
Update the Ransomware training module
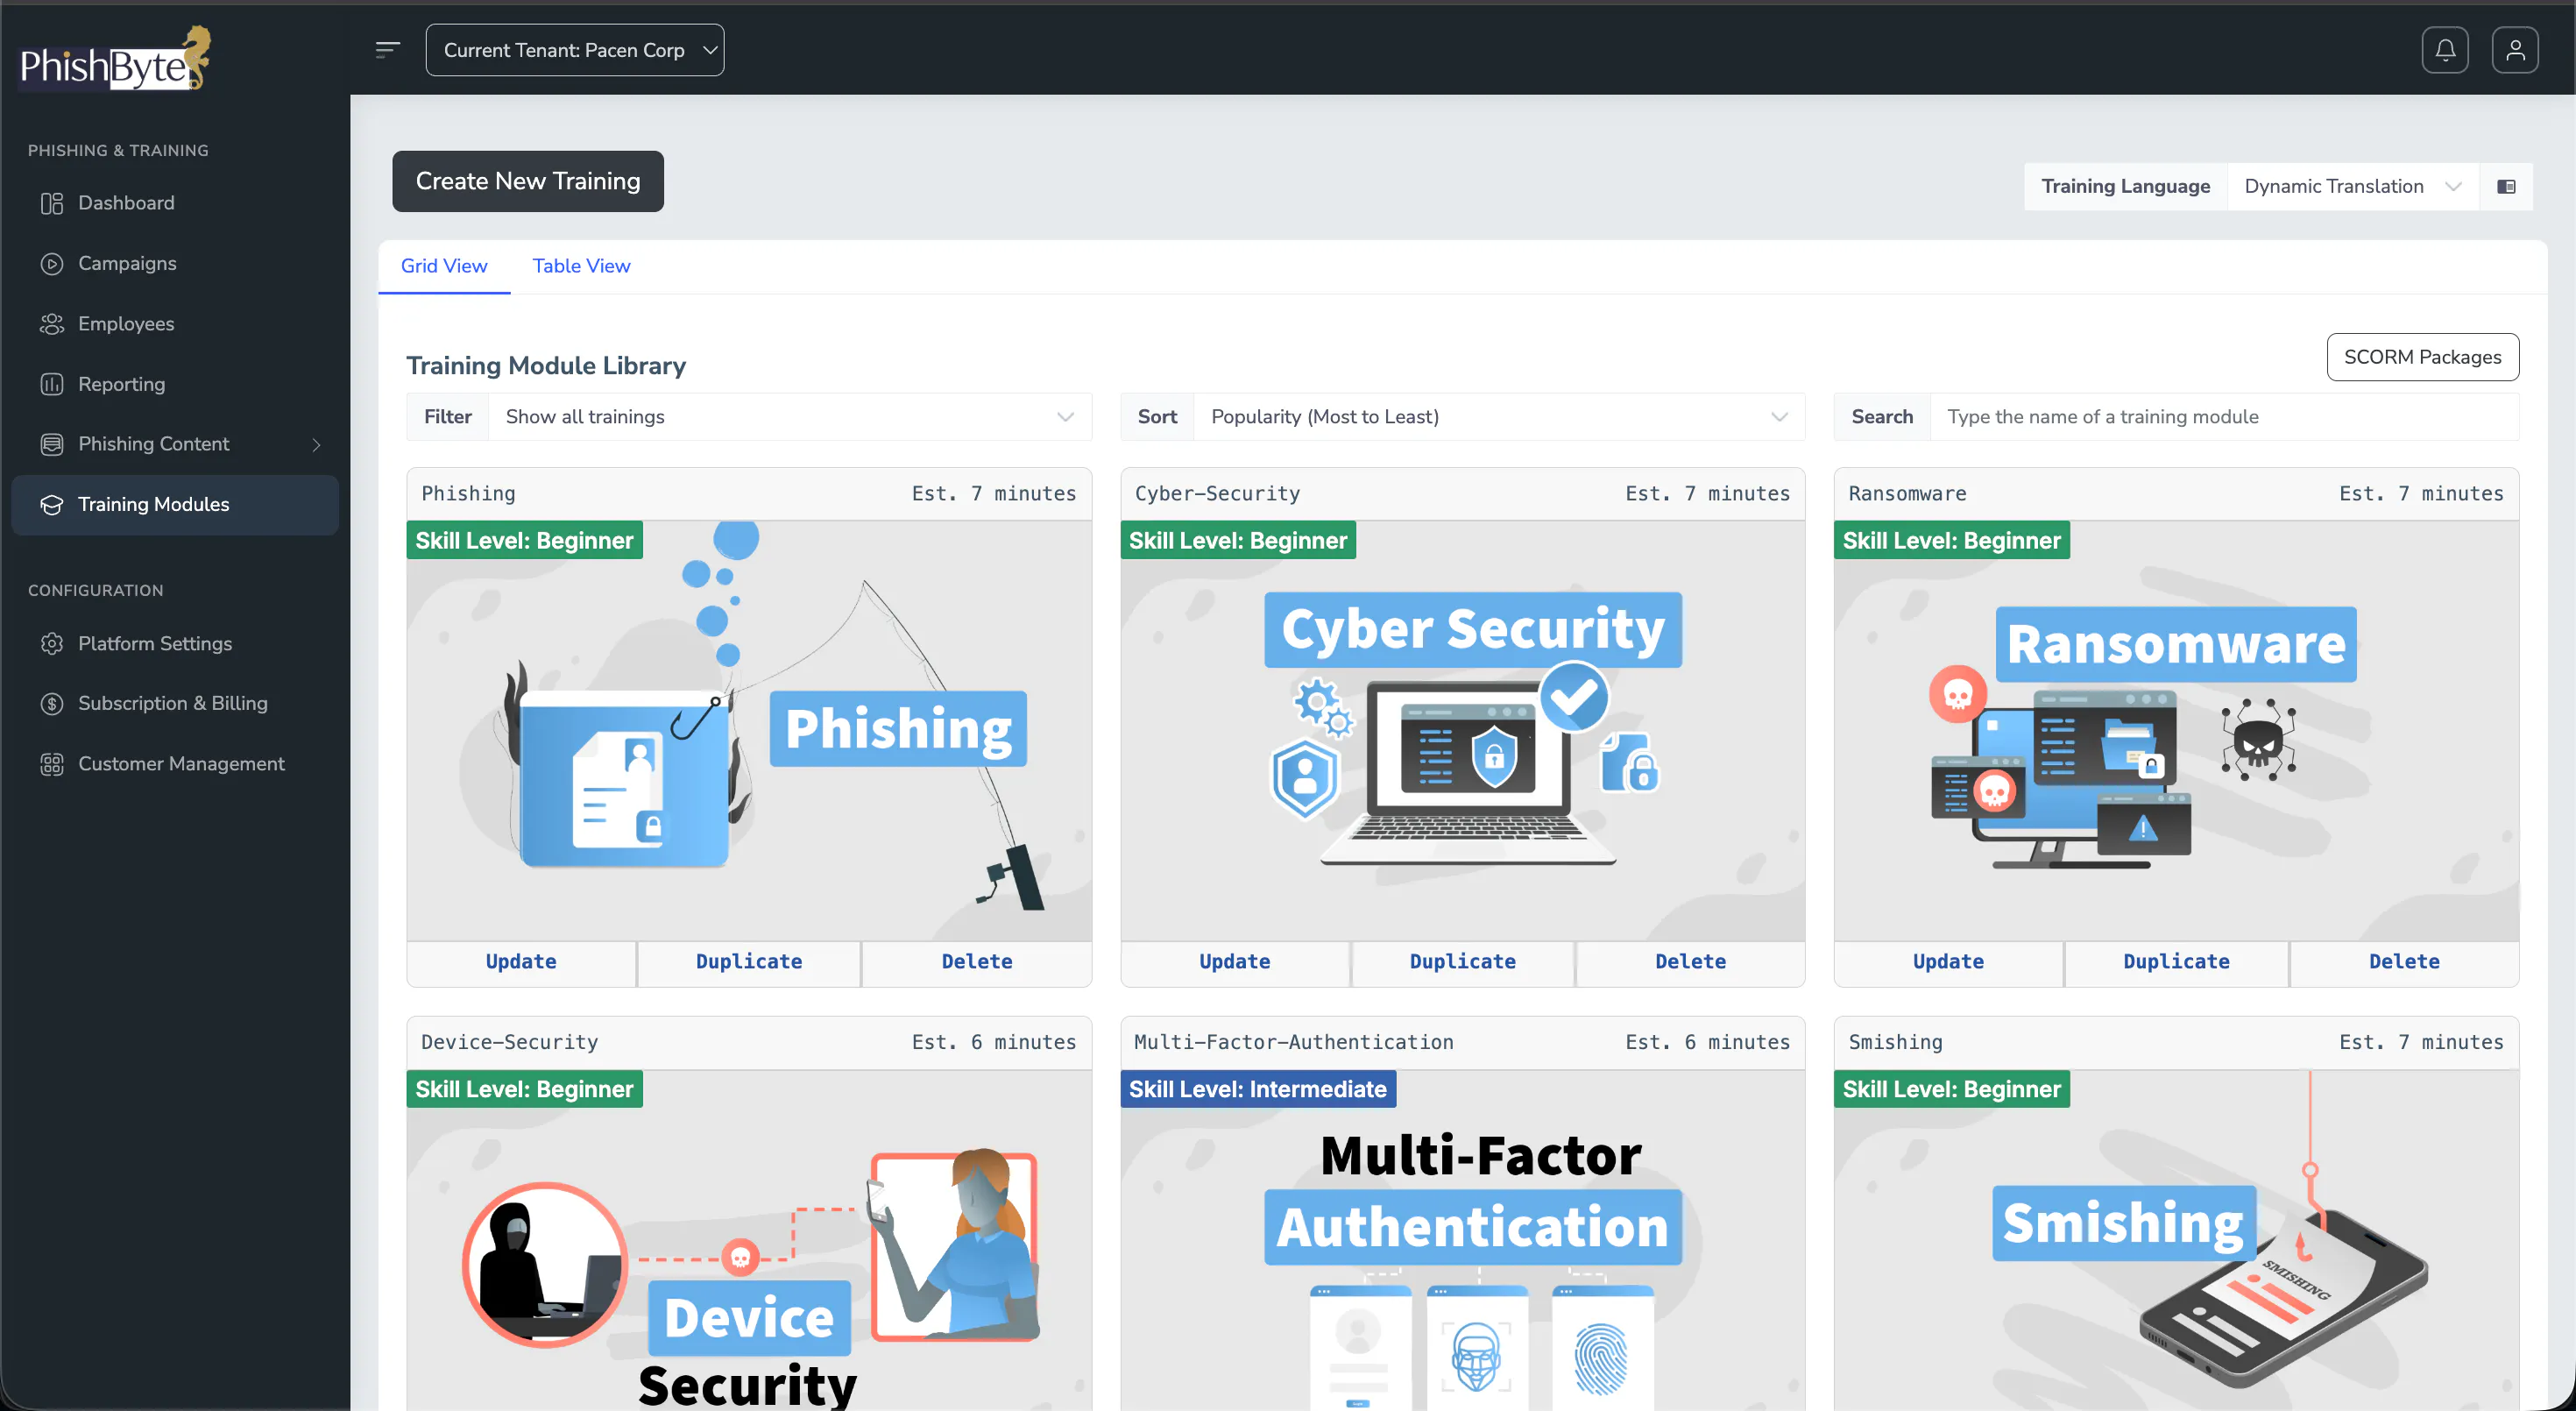point(1948,962)
